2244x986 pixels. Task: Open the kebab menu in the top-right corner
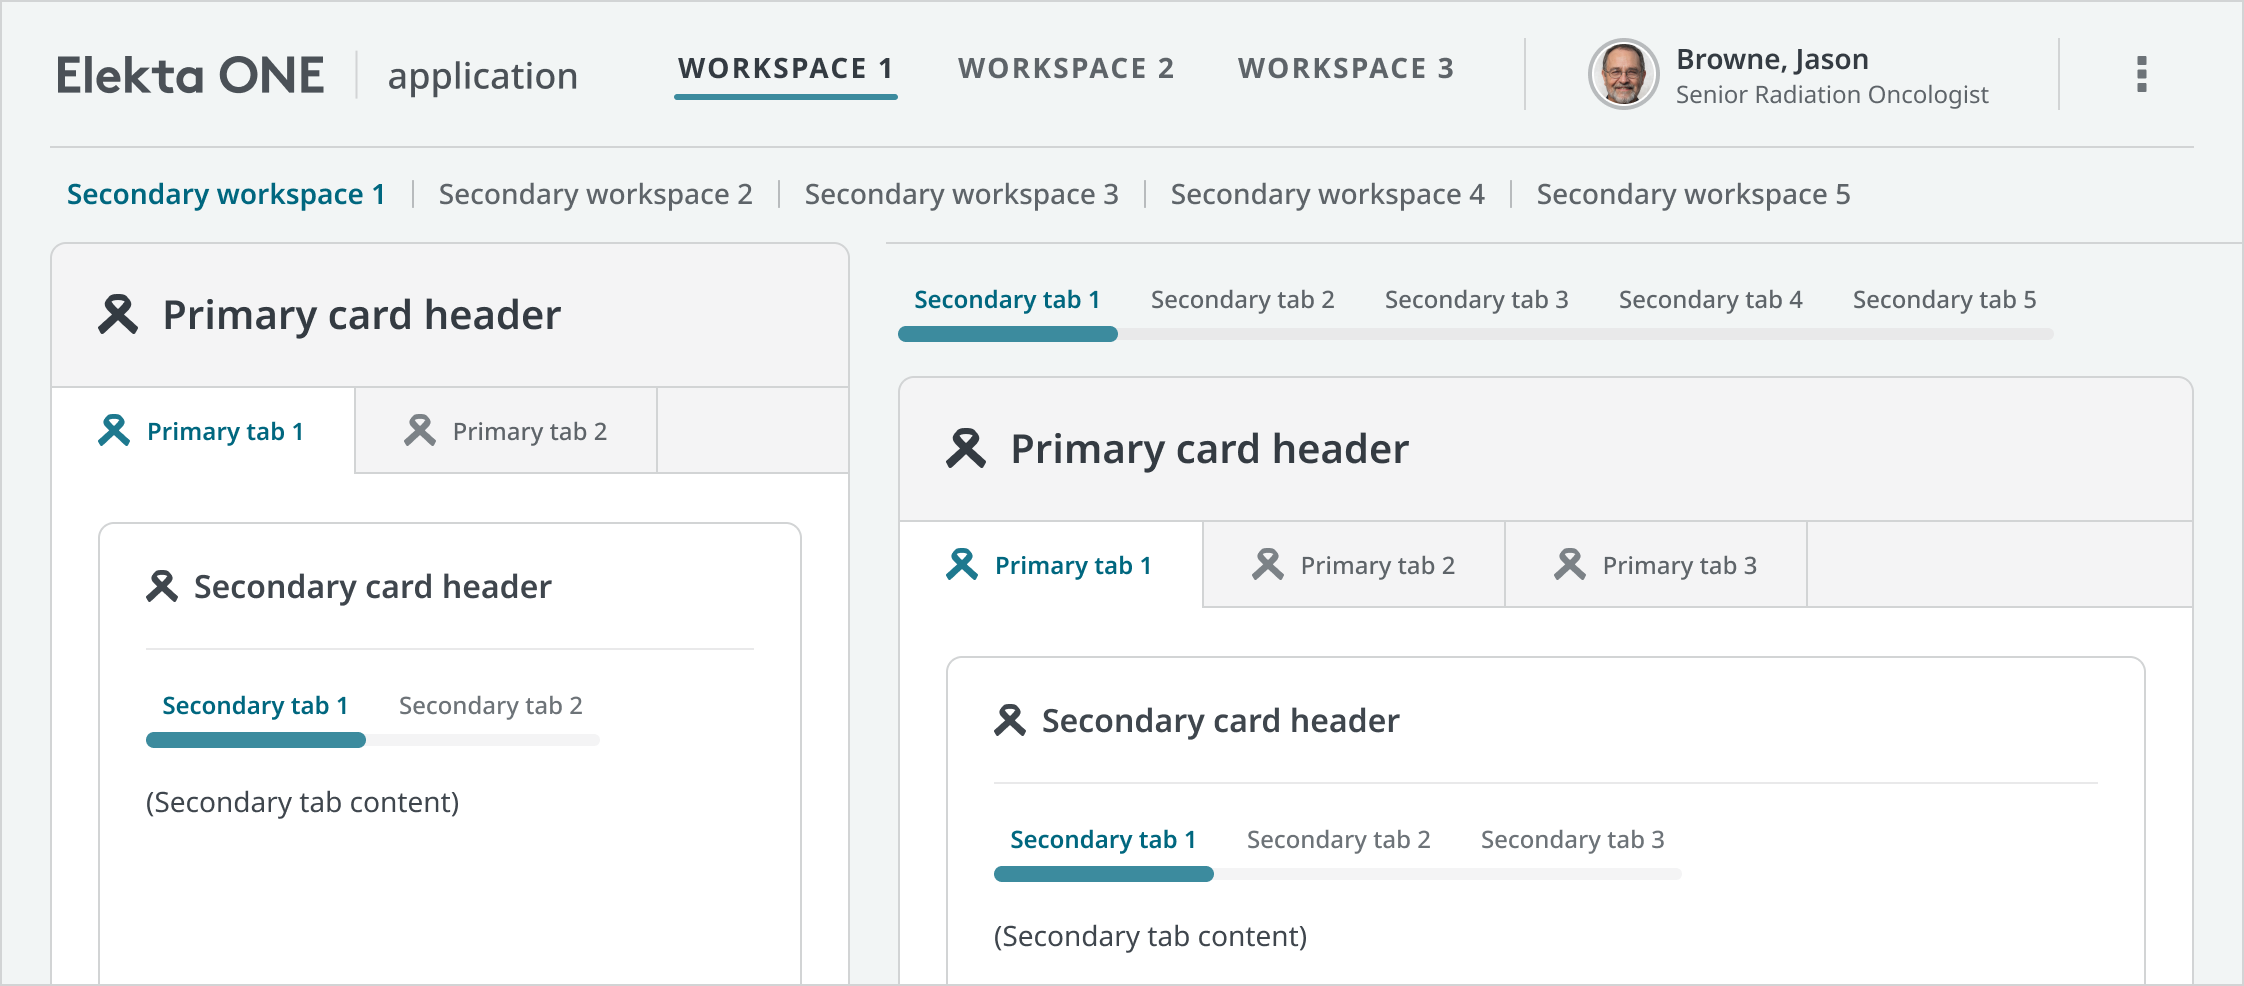coord(2141,74)
